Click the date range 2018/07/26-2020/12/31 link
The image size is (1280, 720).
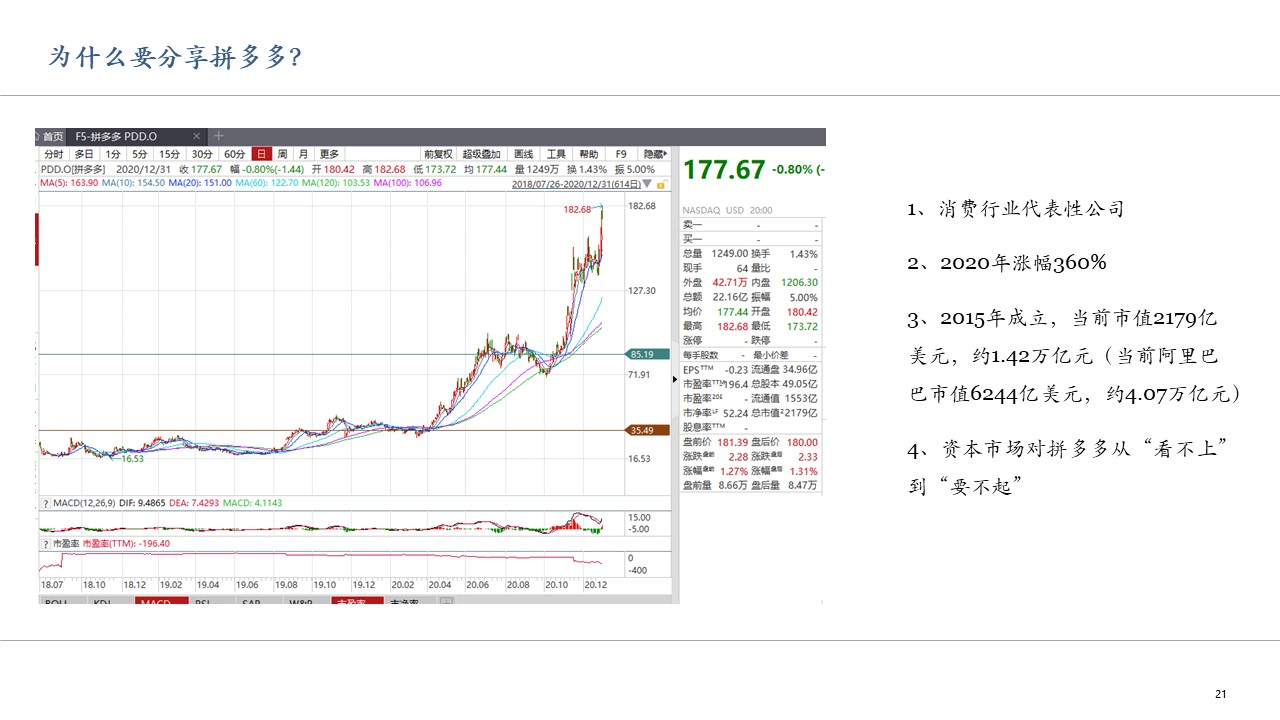tap(575, 184)
